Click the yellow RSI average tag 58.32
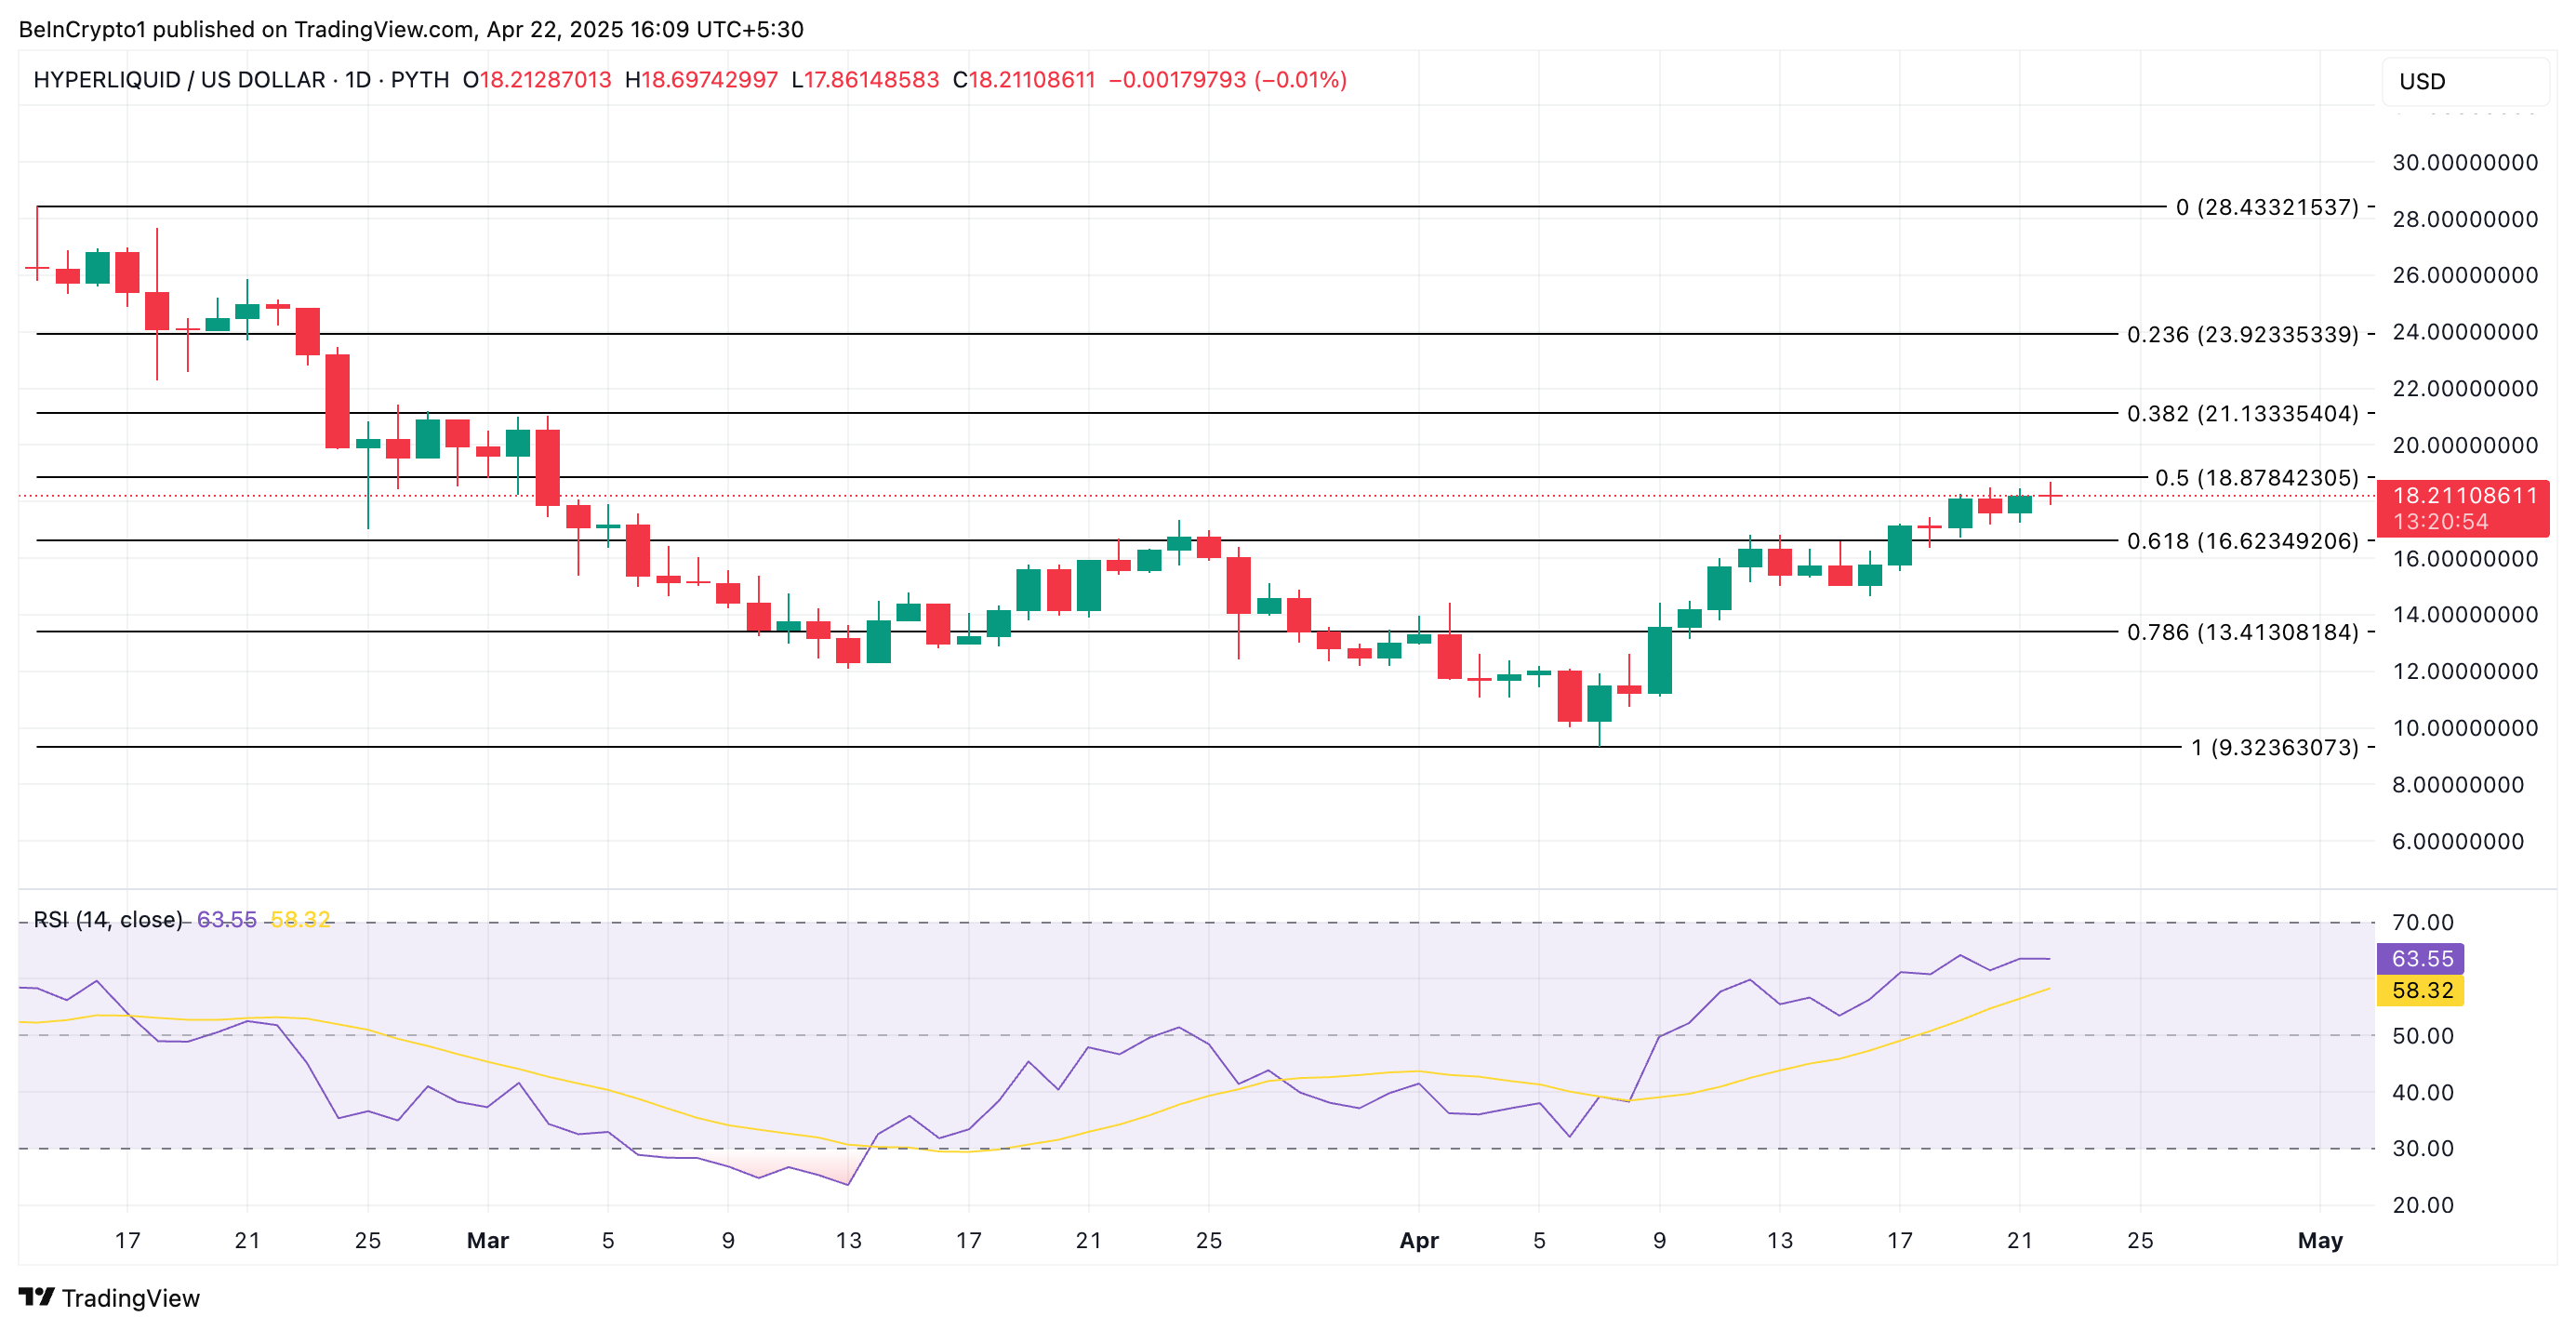 pos(2420,990)
